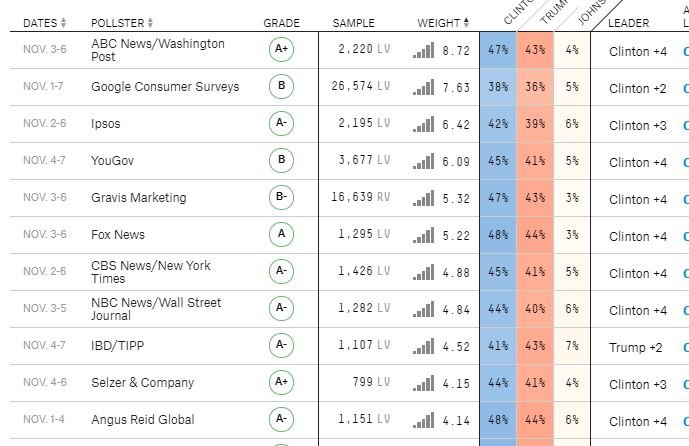689x446 pixels.
Task: Click the weight bars icon in the IBD/TIPP row
Action: 423,346
